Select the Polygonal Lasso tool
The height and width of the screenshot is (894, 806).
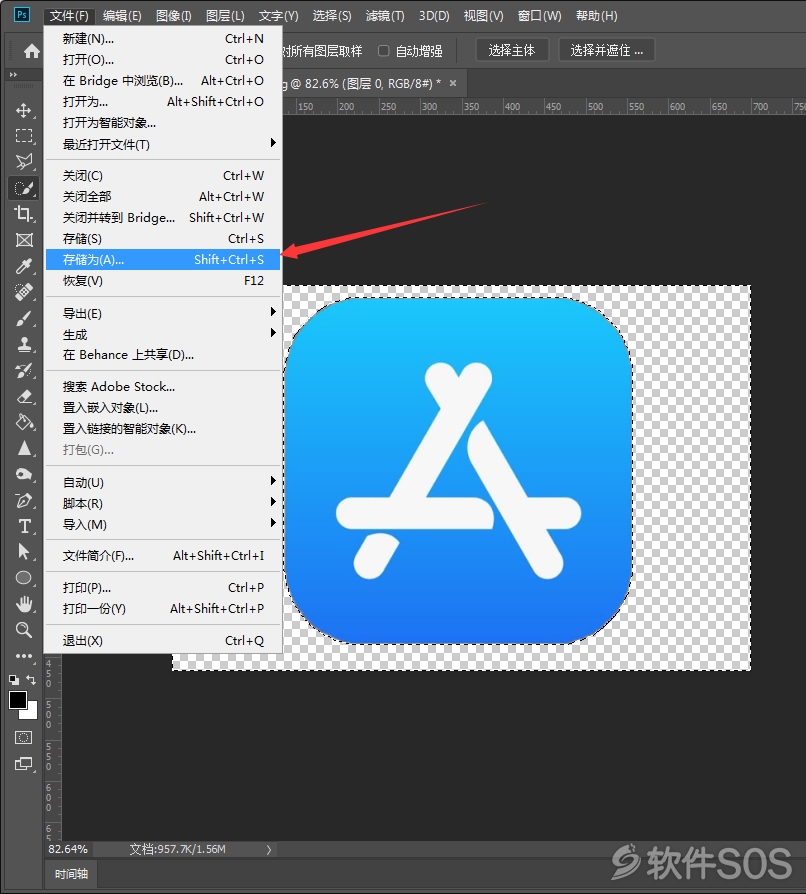tap(24, 162)
